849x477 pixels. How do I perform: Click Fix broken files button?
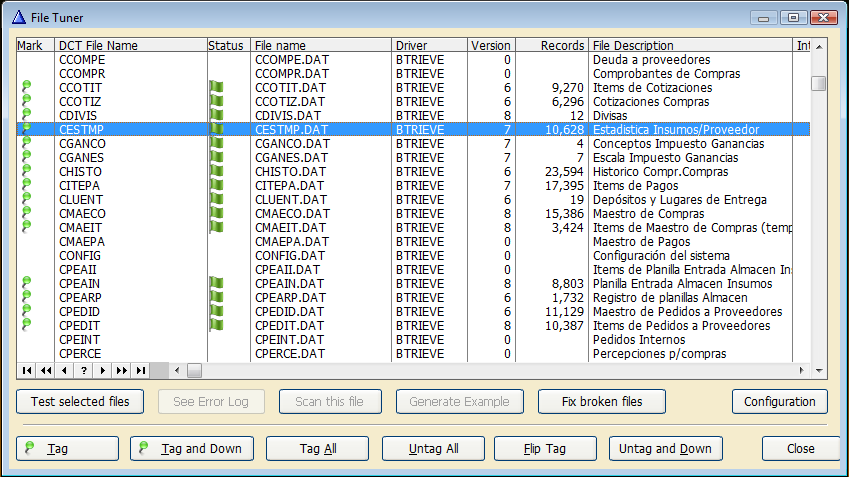pyautogui.click(x=602, y=402)
